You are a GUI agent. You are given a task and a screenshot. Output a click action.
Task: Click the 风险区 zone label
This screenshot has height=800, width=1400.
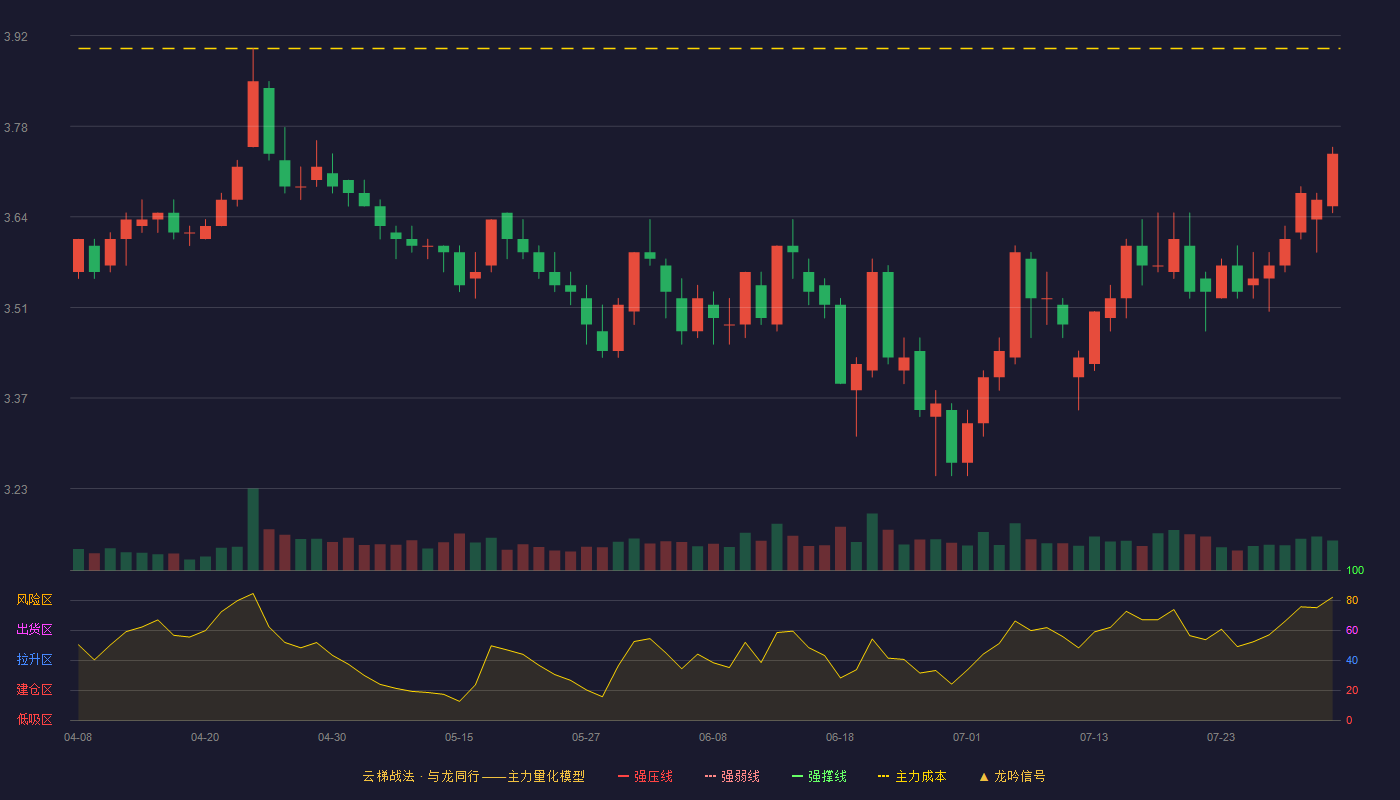[x=35, y=600]
